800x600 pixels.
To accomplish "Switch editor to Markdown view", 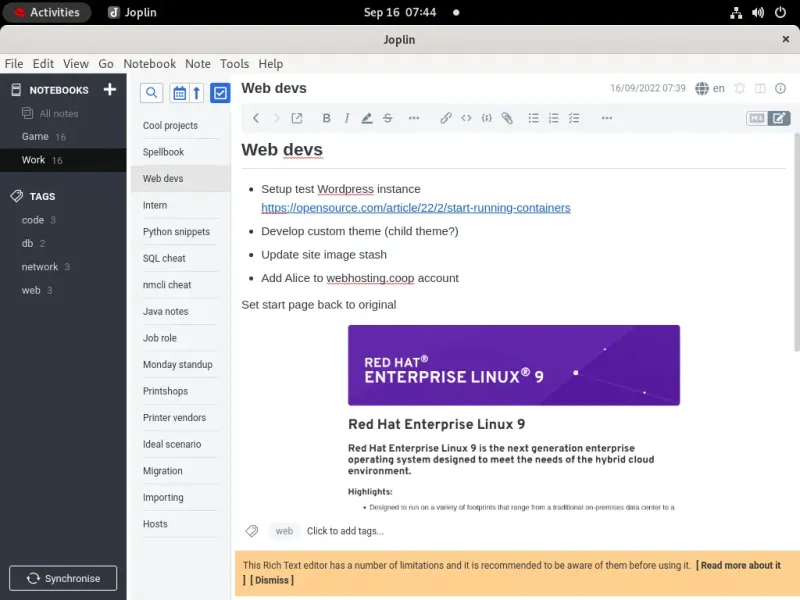I will [759, 118].
